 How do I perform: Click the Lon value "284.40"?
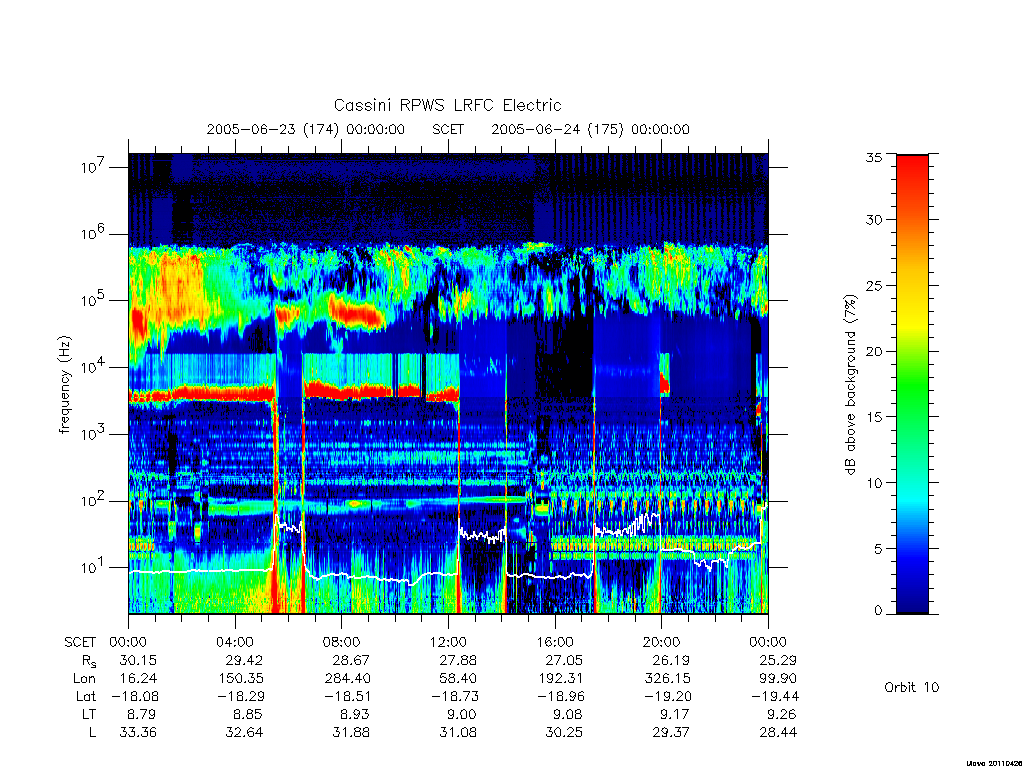pos(347,679)
